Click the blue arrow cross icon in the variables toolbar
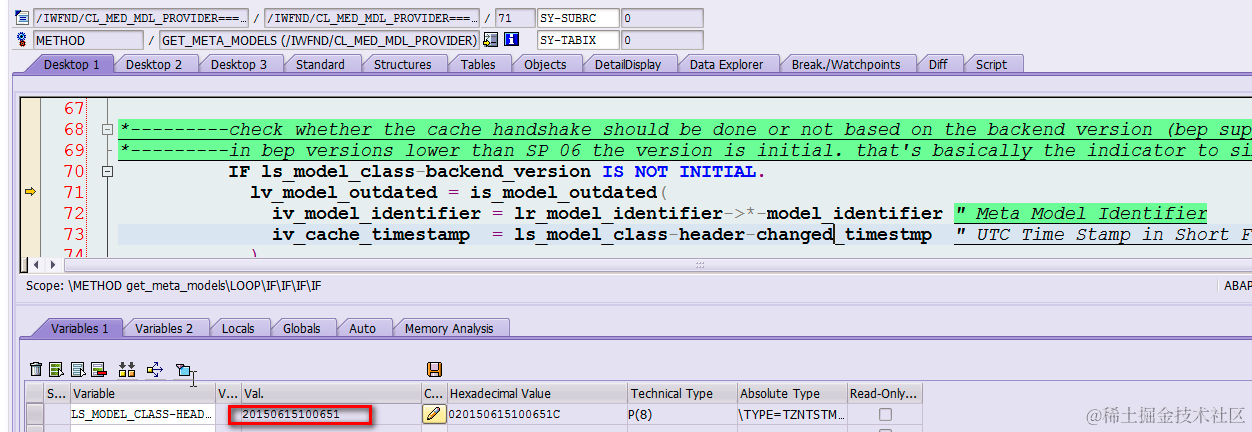The image size is (1252, 432). (x=155, y=369)
